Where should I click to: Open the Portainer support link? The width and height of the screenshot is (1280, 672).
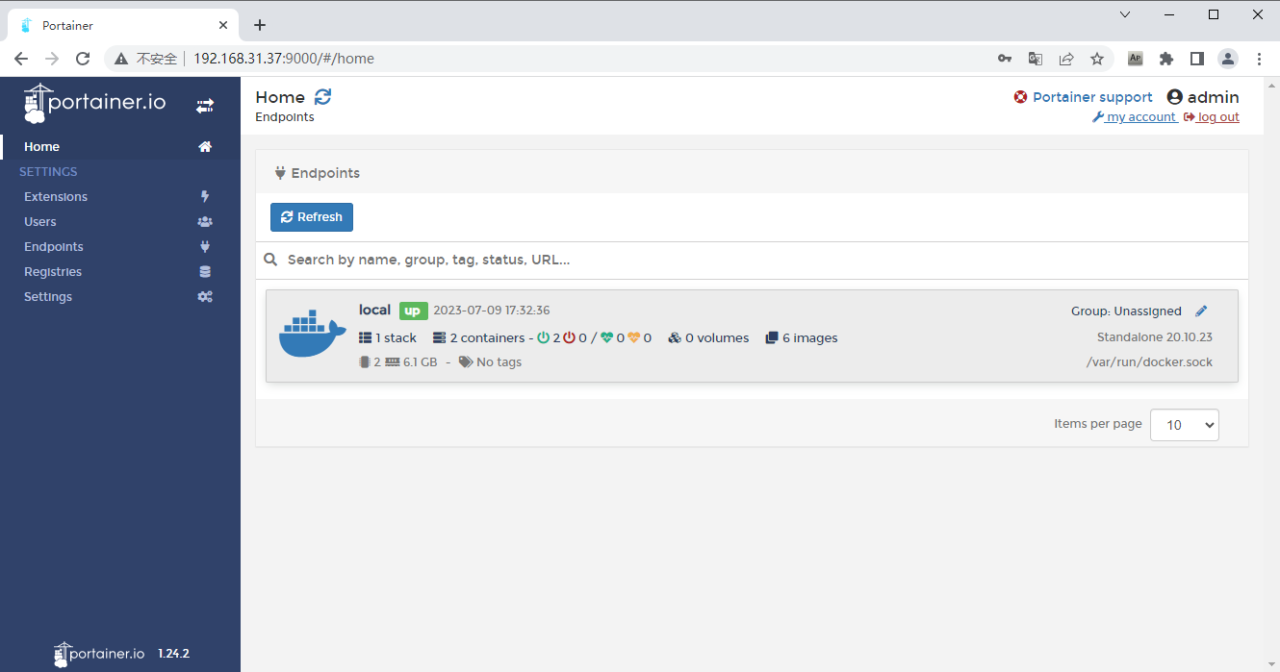click(1092, 97)
